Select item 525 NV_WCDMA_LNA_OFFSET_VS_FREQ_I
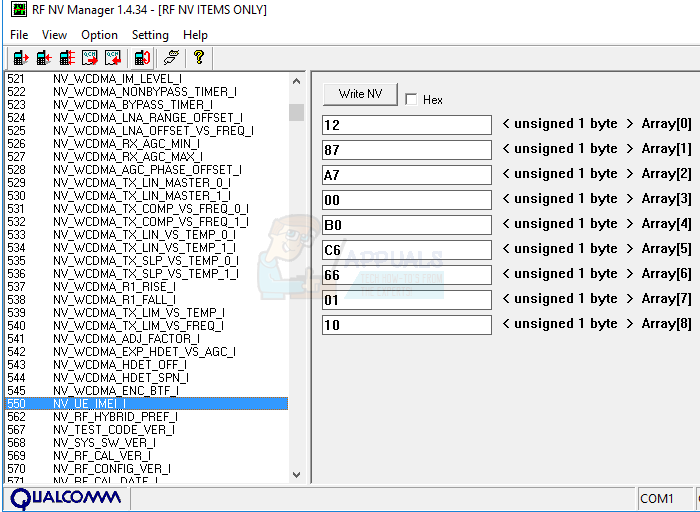This screenshot has width=700, height=512. coord(146,130)
